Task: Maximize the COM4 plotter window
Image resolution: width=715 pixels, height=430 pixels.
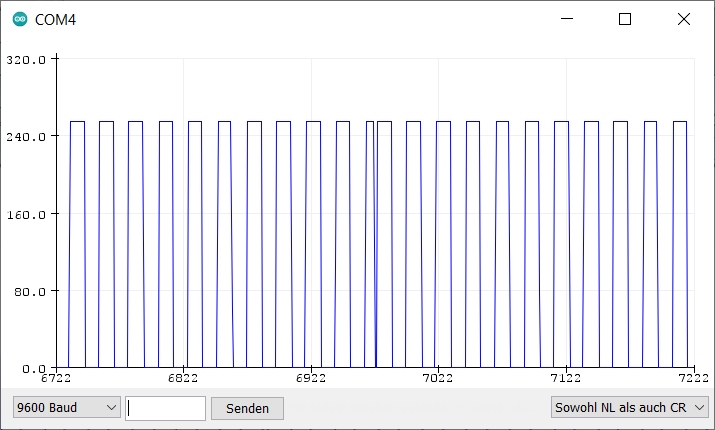Action: coord(625,19)
